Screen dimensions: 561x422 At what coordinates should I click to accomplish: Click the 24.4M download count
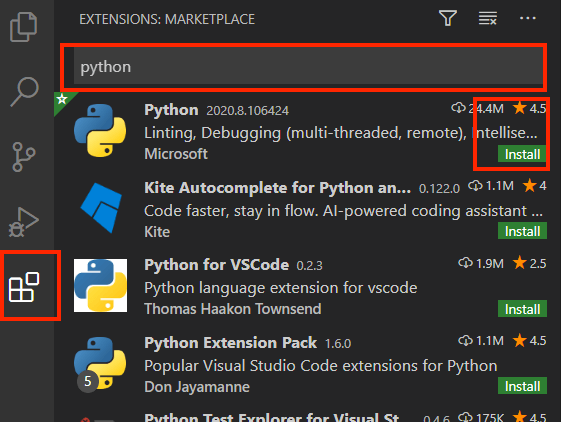click(486, 108)
